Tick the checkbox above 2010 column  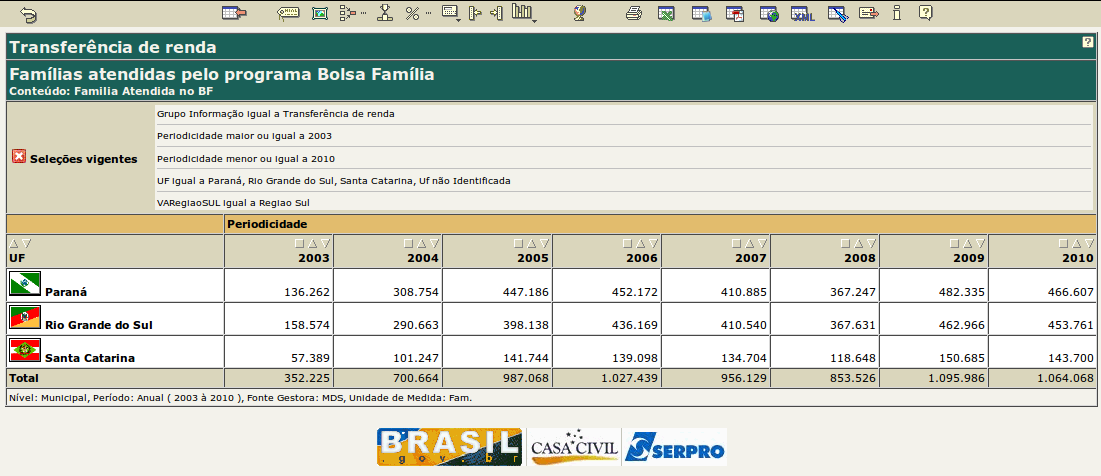1064,243
